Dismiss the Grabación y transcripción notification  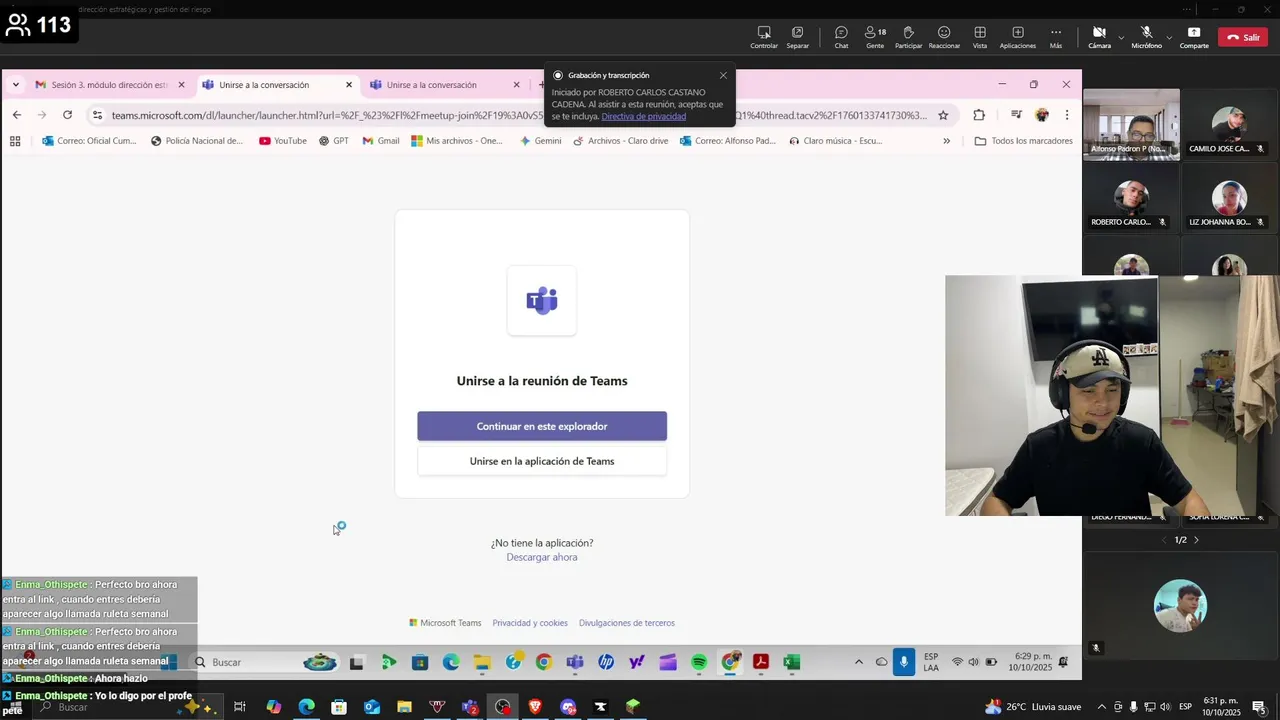pyautogui.click(x=723, y=75)
